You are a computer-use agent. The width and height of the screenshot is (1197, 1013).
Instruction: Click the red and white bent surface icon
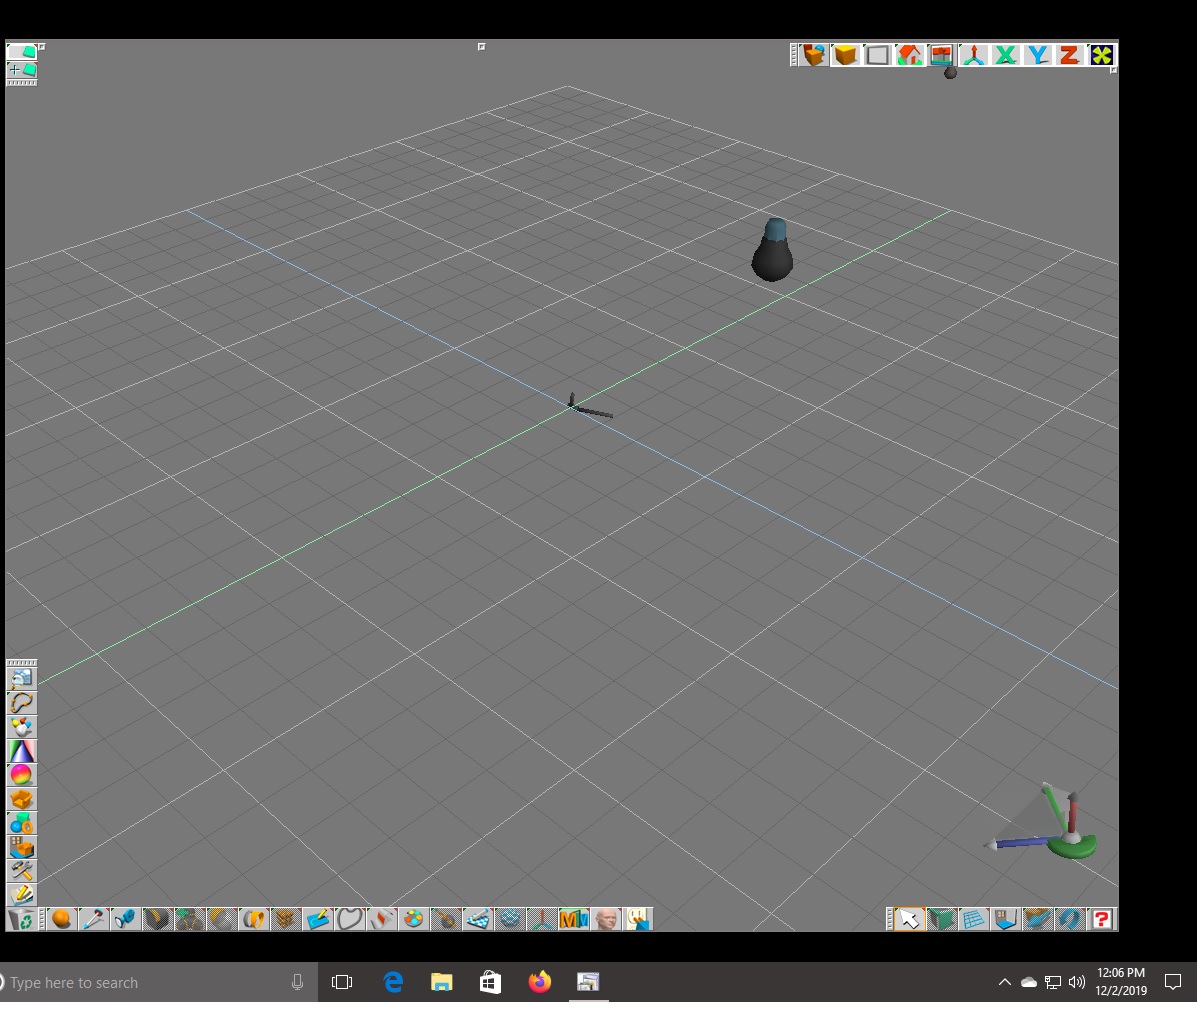[x=382, y=919]
